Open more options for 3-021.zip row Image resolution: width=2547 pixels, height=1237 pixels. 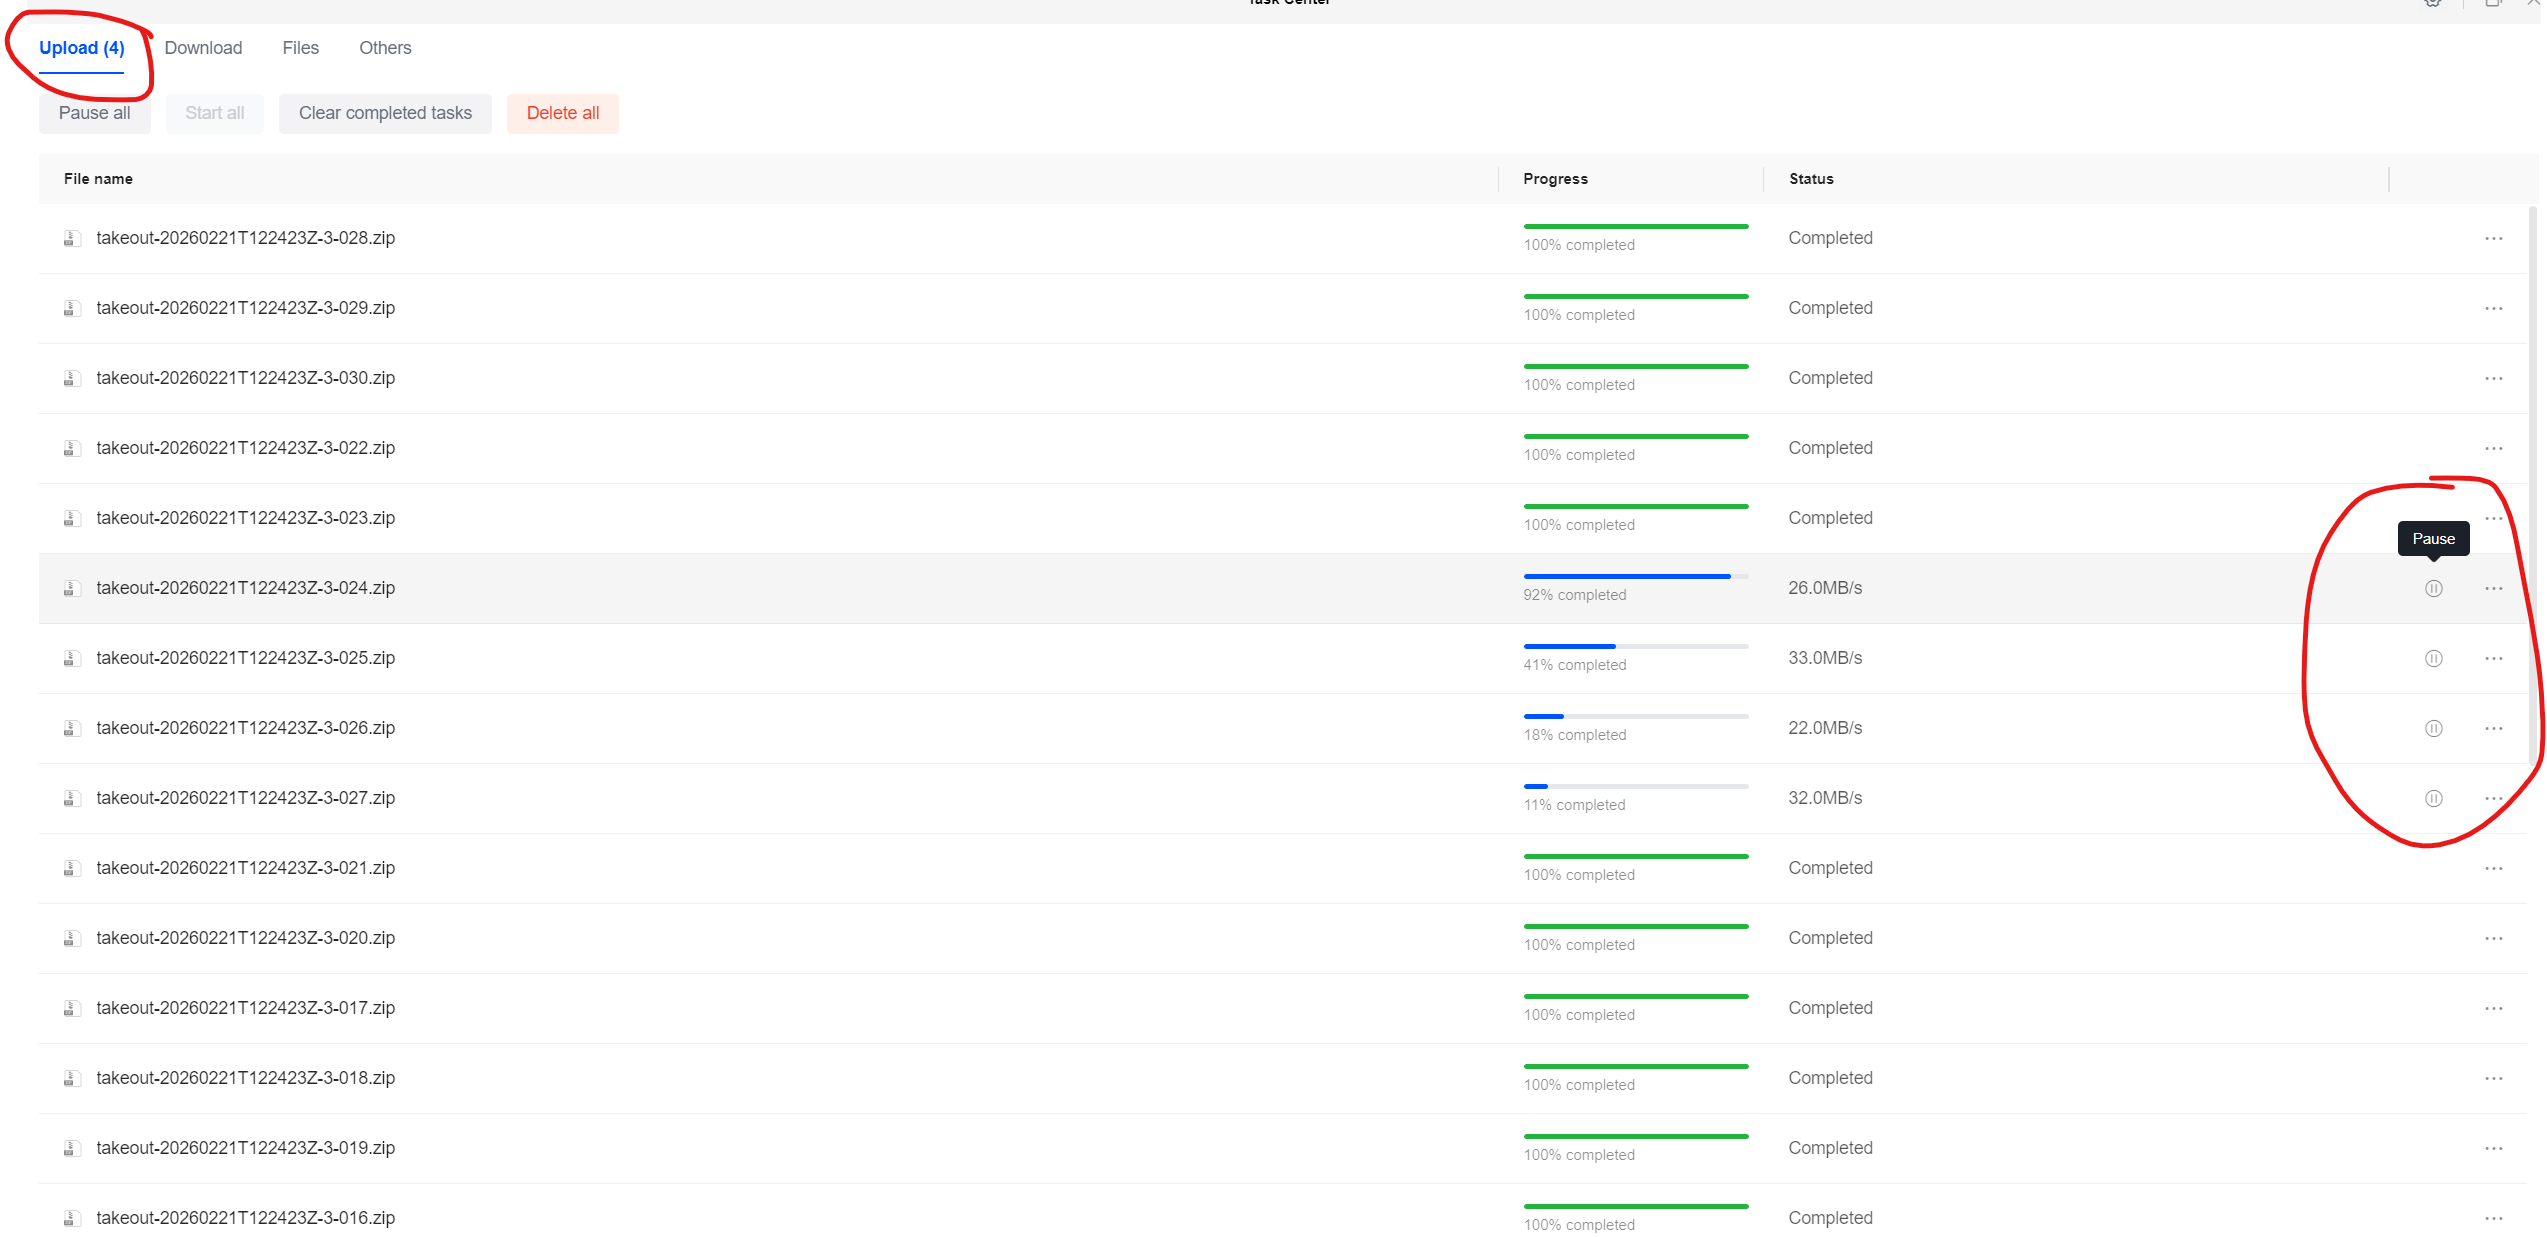pyautogui.click(x=2493, y=868)
